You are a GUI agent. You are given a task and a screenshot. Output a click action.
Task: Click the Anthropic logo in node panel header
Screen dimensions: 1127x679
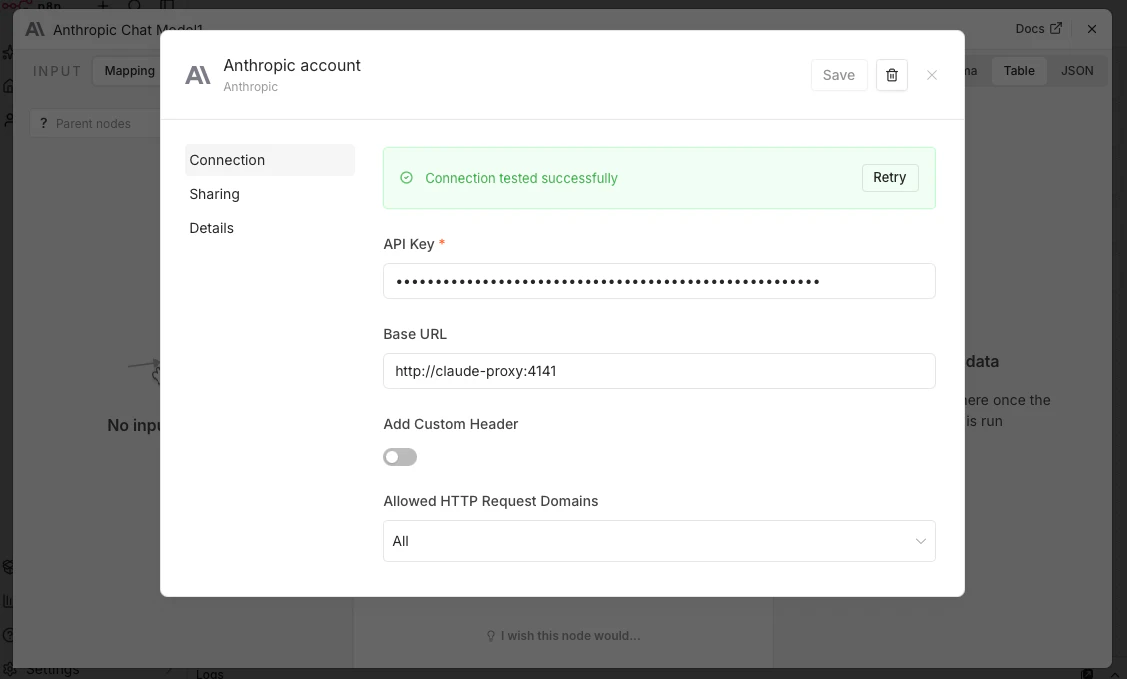click(x=34, y=29)
